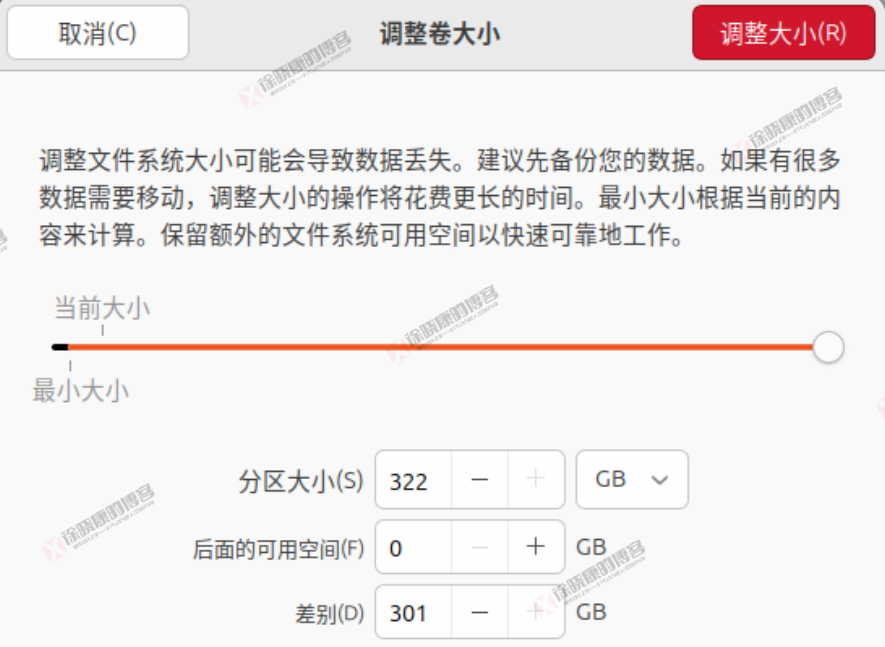Decrease difference value with minus icon
Viewport: 885px width, 647px height.
[479, 612]
